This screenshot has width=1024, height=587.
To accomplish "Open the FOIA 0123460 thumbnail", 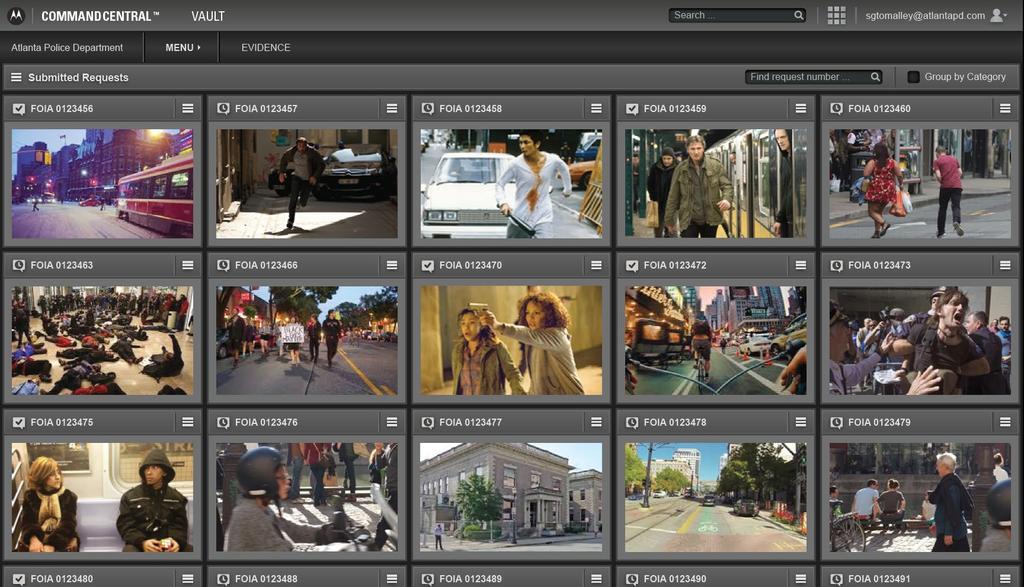I will pos(920,183).
